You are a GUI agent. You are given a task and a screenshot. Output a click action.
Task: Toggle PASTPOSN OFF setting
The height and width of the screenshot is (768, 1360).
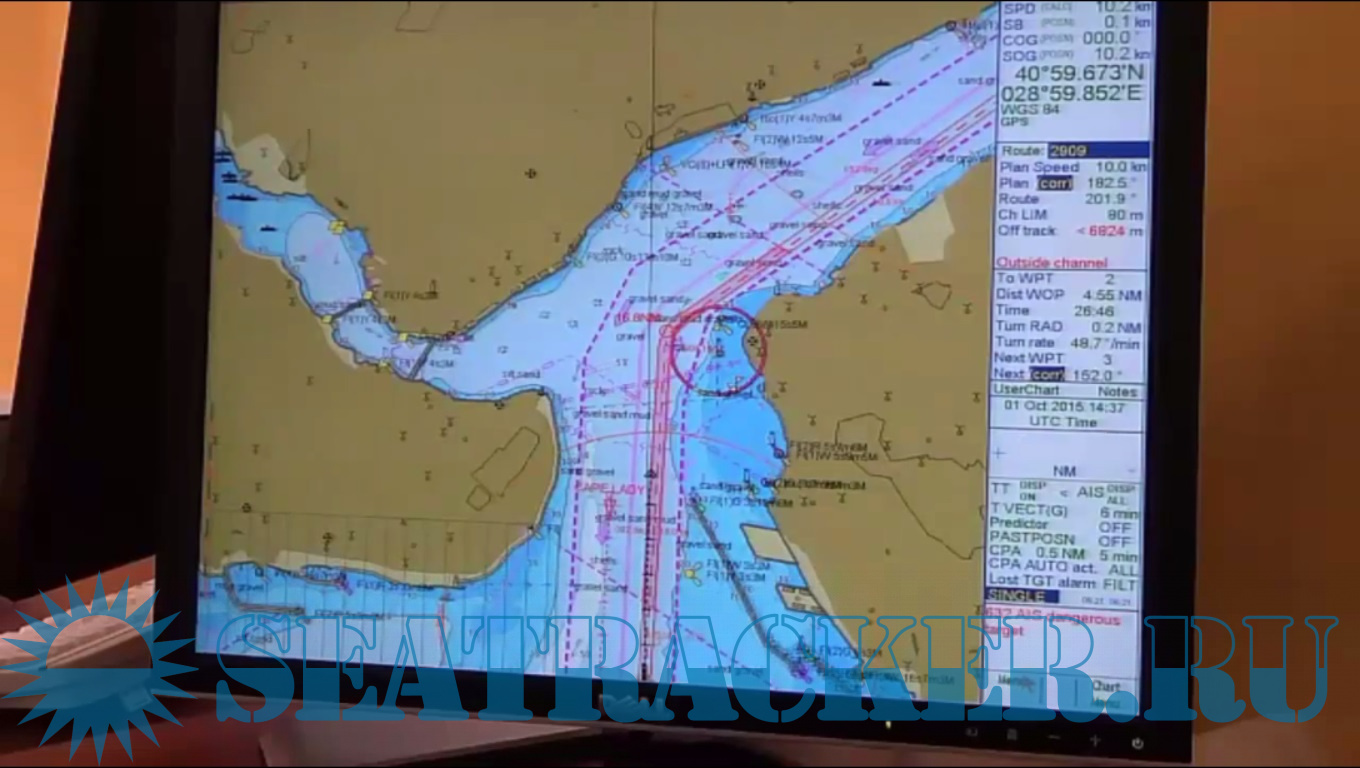click(1115, 541)
